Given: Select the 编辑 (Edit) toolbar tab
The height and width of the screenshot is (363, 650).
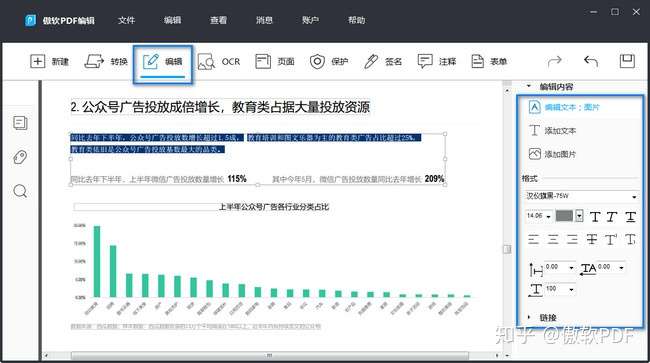Looking at the screenshot, I should click(x=162, y=63).
